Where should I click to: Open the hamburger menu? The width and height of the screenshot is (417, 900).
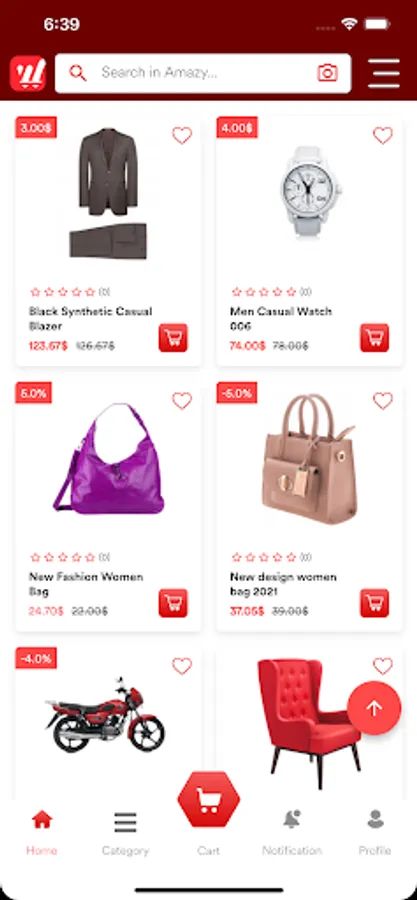[384, 73]
